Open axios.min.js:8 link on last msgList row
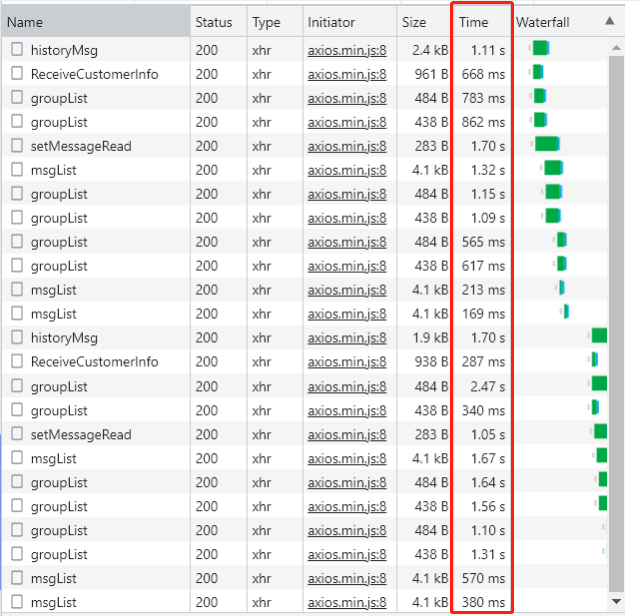 (x=347, y=602)
